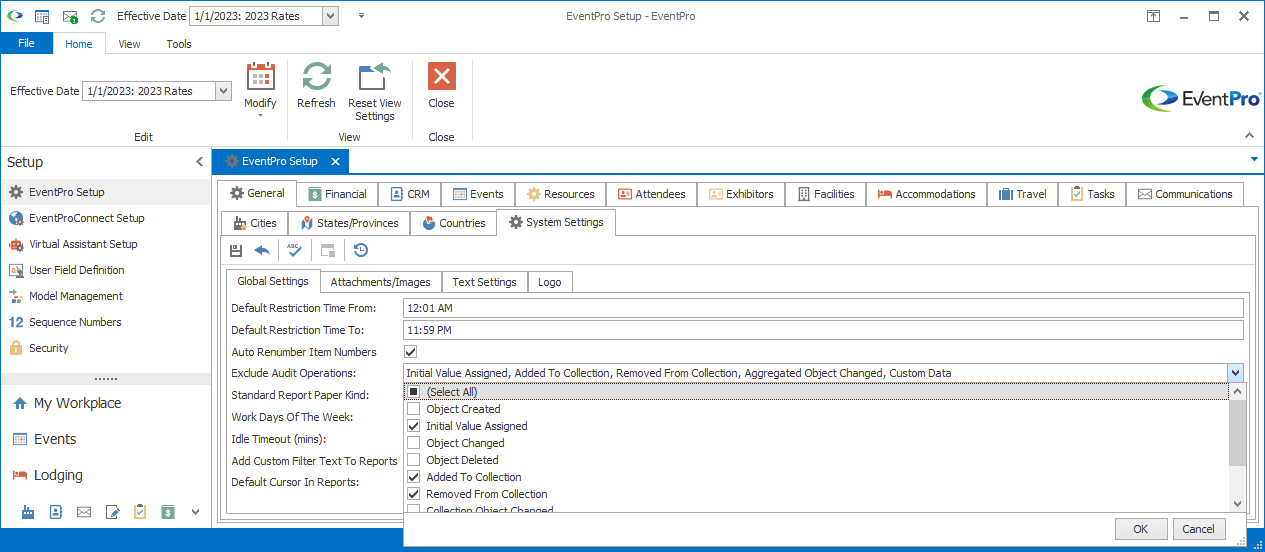Uncheck Added To Collection option
Screen dimensions: 1265x552
(413, 477)
